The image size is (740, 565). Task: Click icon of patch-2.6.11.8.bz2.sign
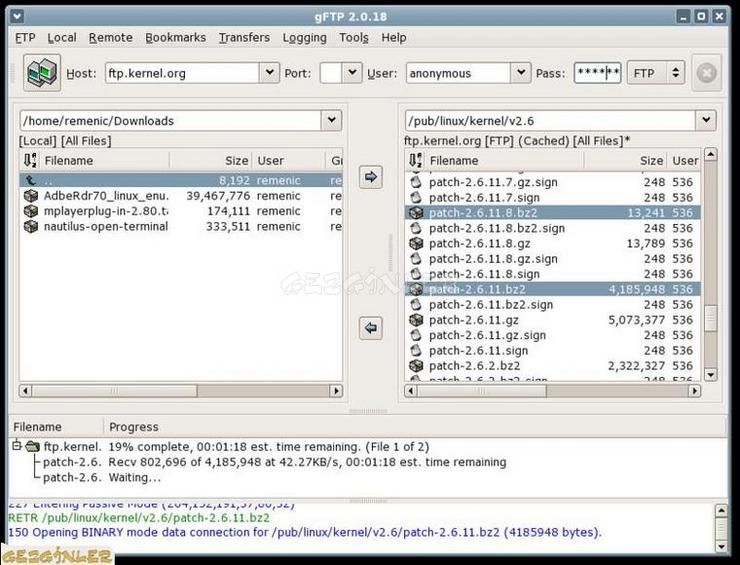pos(416,228)
